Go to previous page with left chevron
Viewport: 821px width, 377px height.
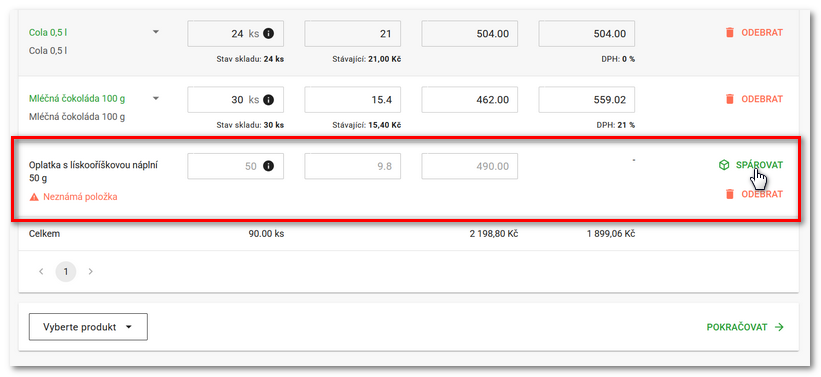(x=41, y=272)
